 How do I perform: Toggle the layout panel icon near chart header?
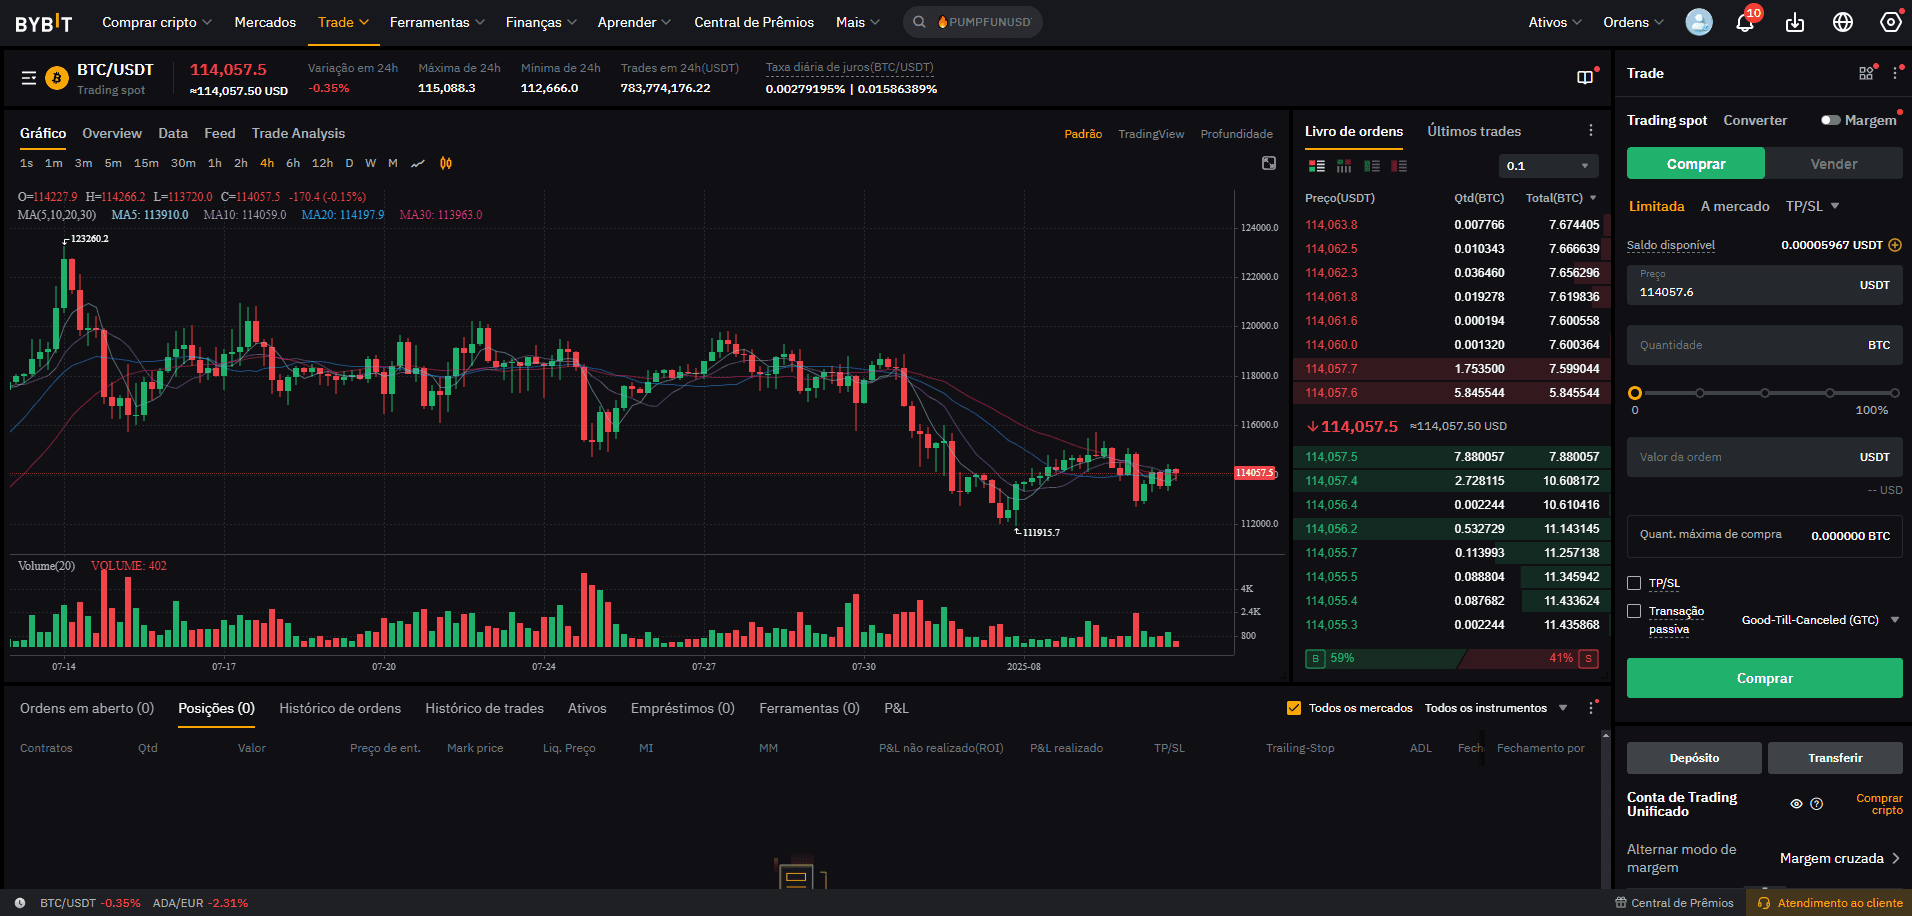pyautogui.click(x=1585, y=77)
